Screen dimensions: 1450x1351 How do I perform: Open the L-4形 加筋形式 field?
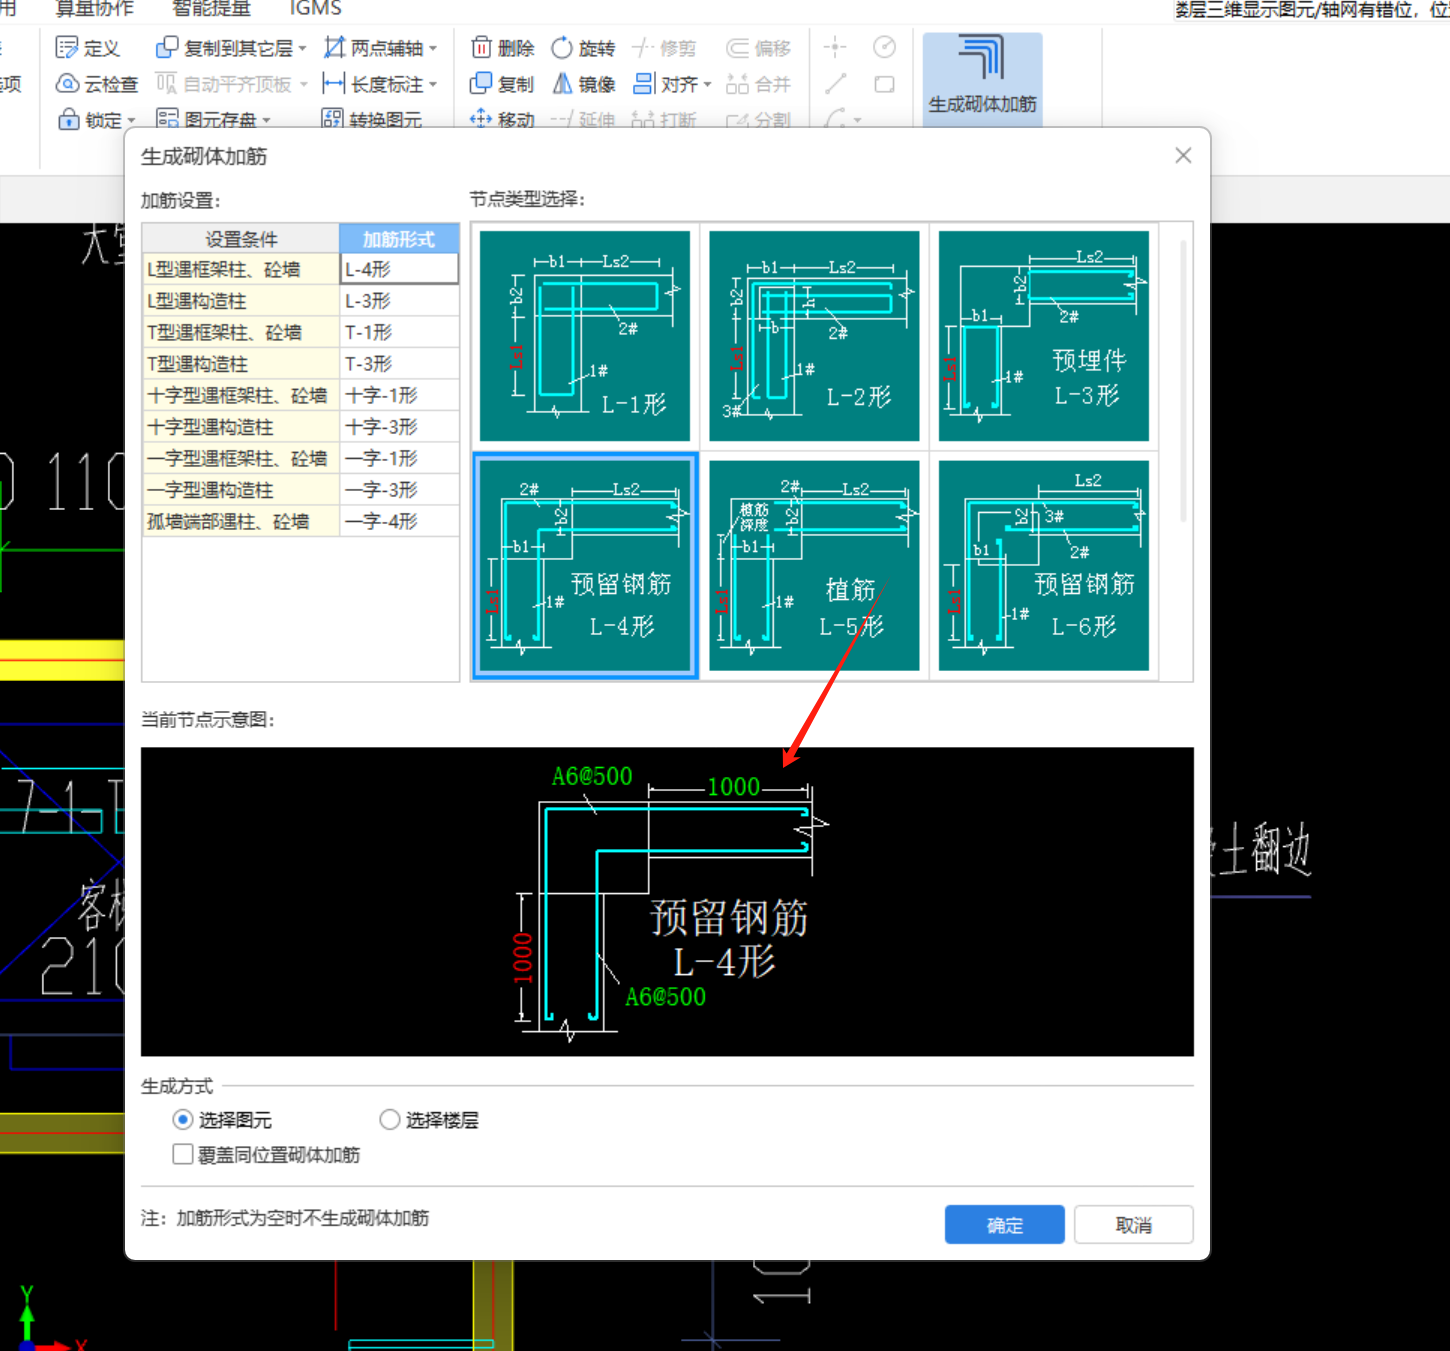click(x=399, y=269)
